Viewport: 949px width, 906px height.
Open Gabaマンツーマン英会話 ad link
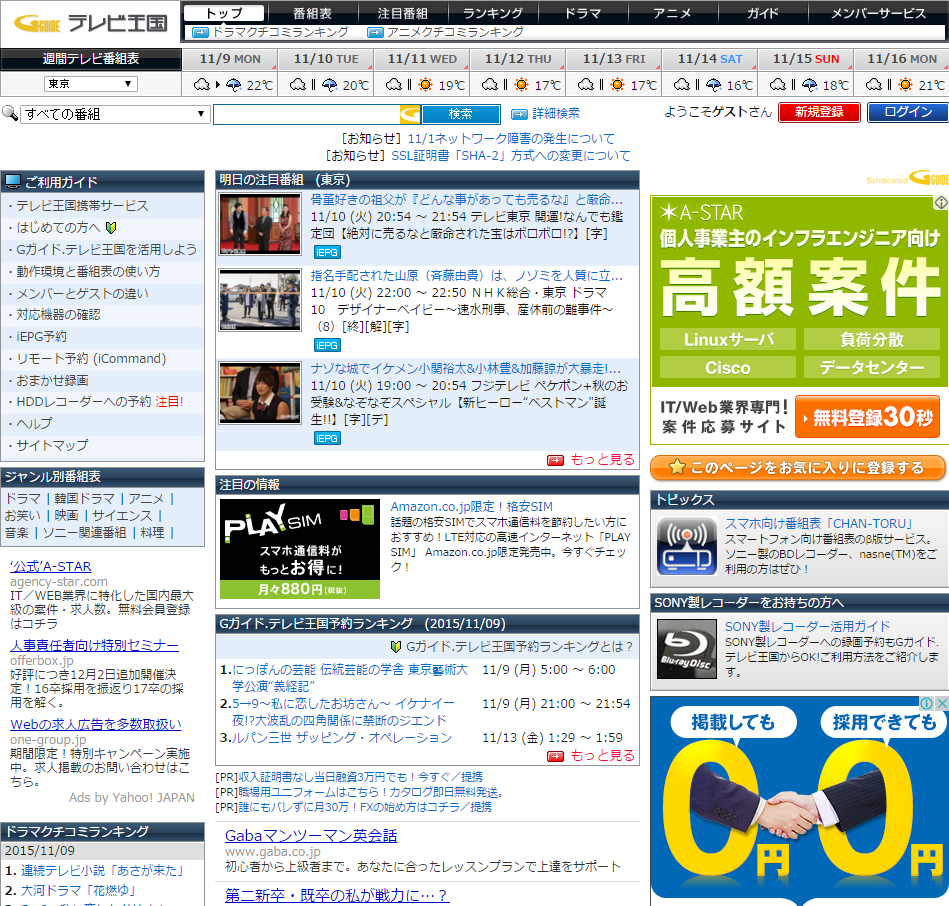(x=311, y=836)
